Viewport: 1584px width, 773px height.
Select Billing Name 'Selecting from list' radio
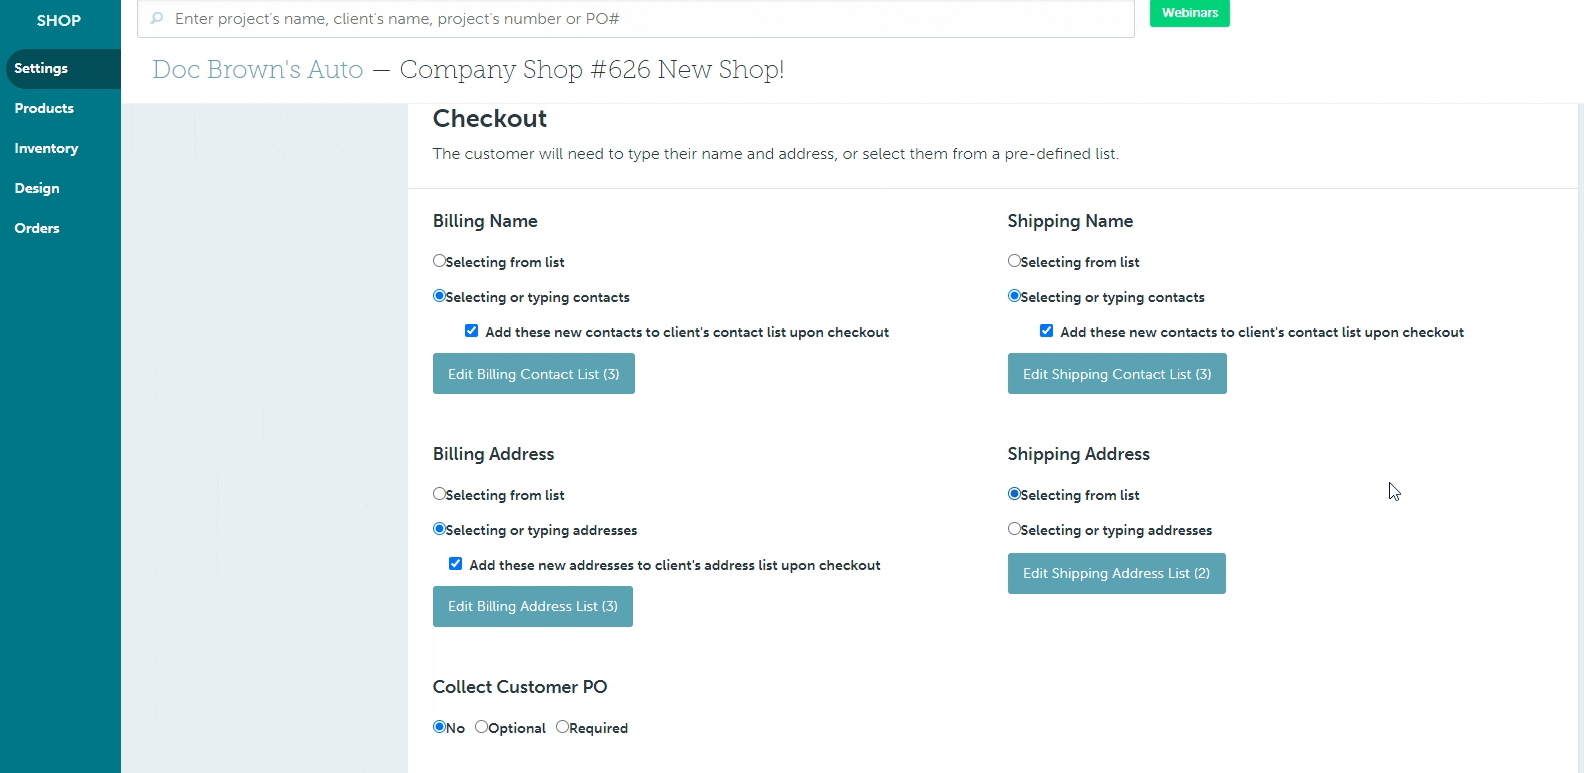(439, 261)
